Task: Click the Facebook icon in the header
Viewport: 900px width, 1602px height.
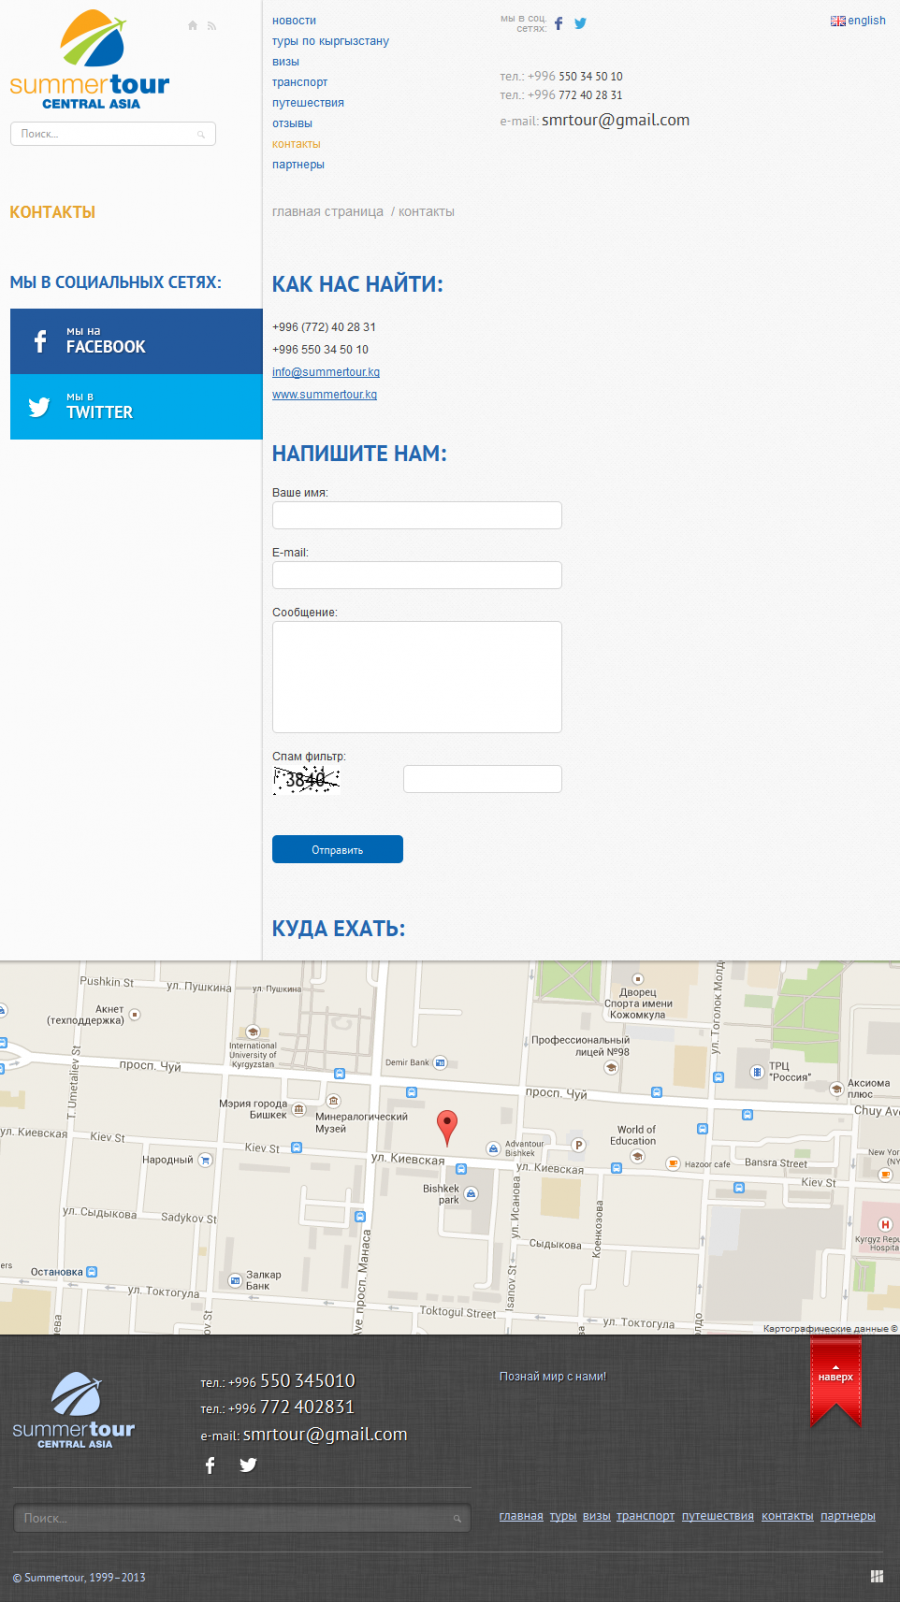Action: click(559, 24)
